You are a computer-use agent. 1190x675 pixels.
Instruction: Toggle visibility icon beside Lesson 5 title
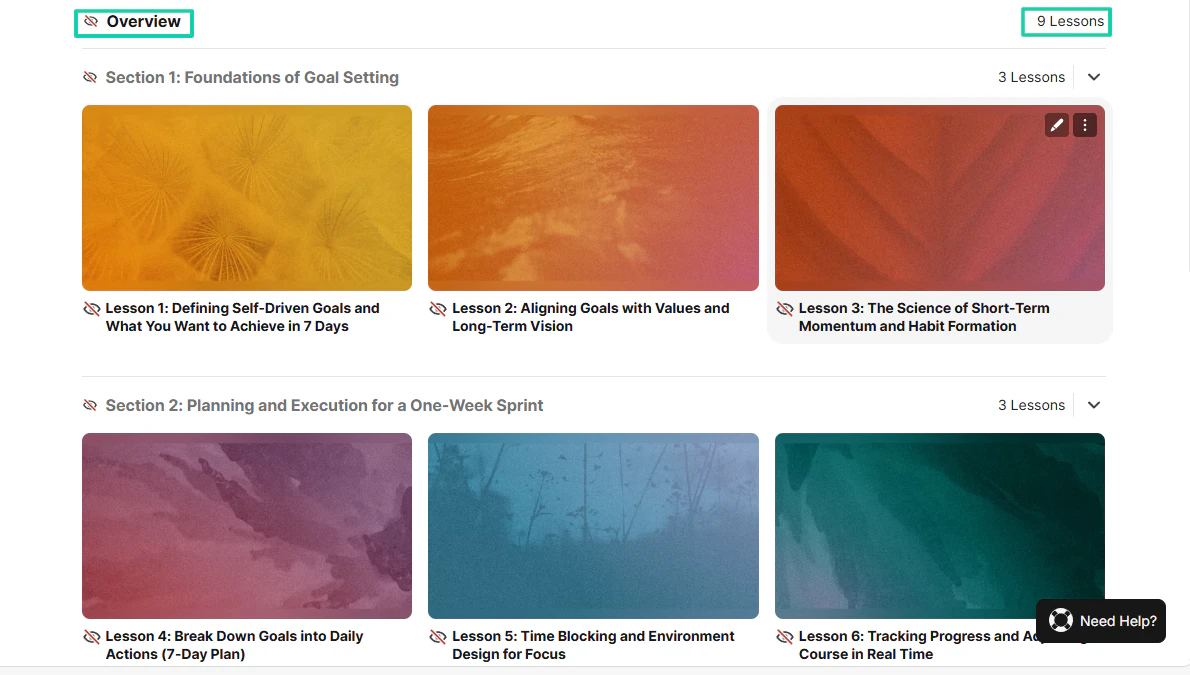[x=438, y=637]
